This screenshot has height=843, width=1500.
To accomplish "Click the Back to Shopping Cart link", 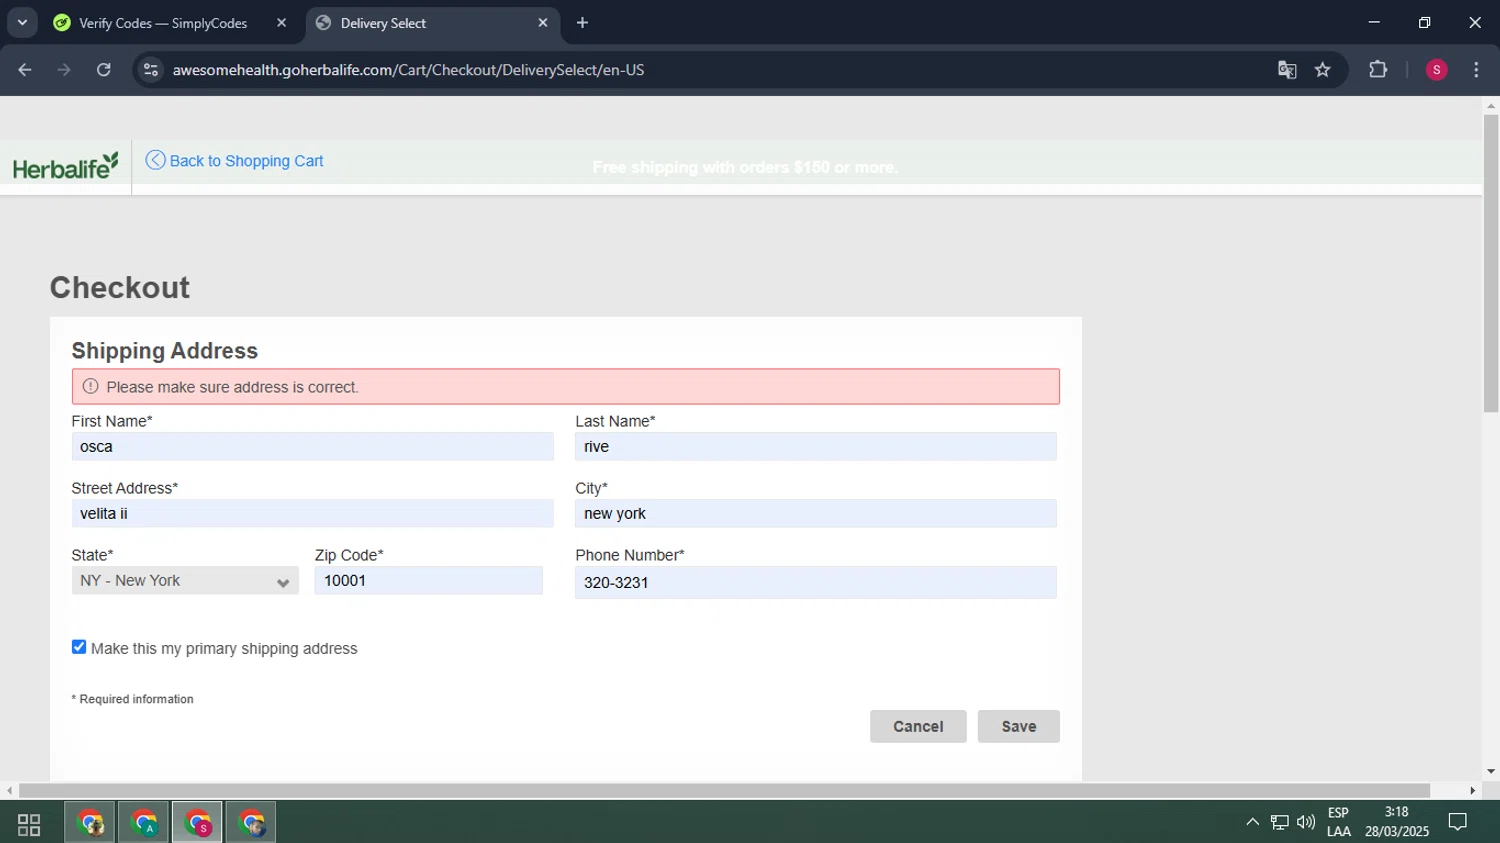I will point(246,161).
